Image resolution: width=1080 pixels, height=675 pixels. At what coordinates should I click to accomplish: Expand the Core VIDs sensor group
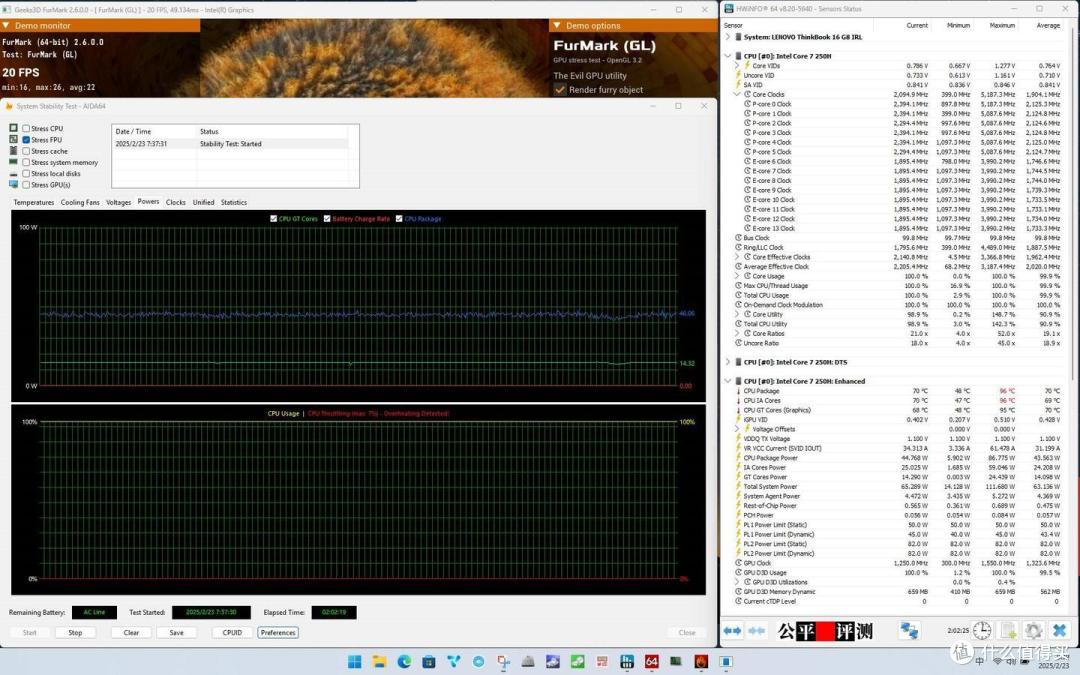737,65
